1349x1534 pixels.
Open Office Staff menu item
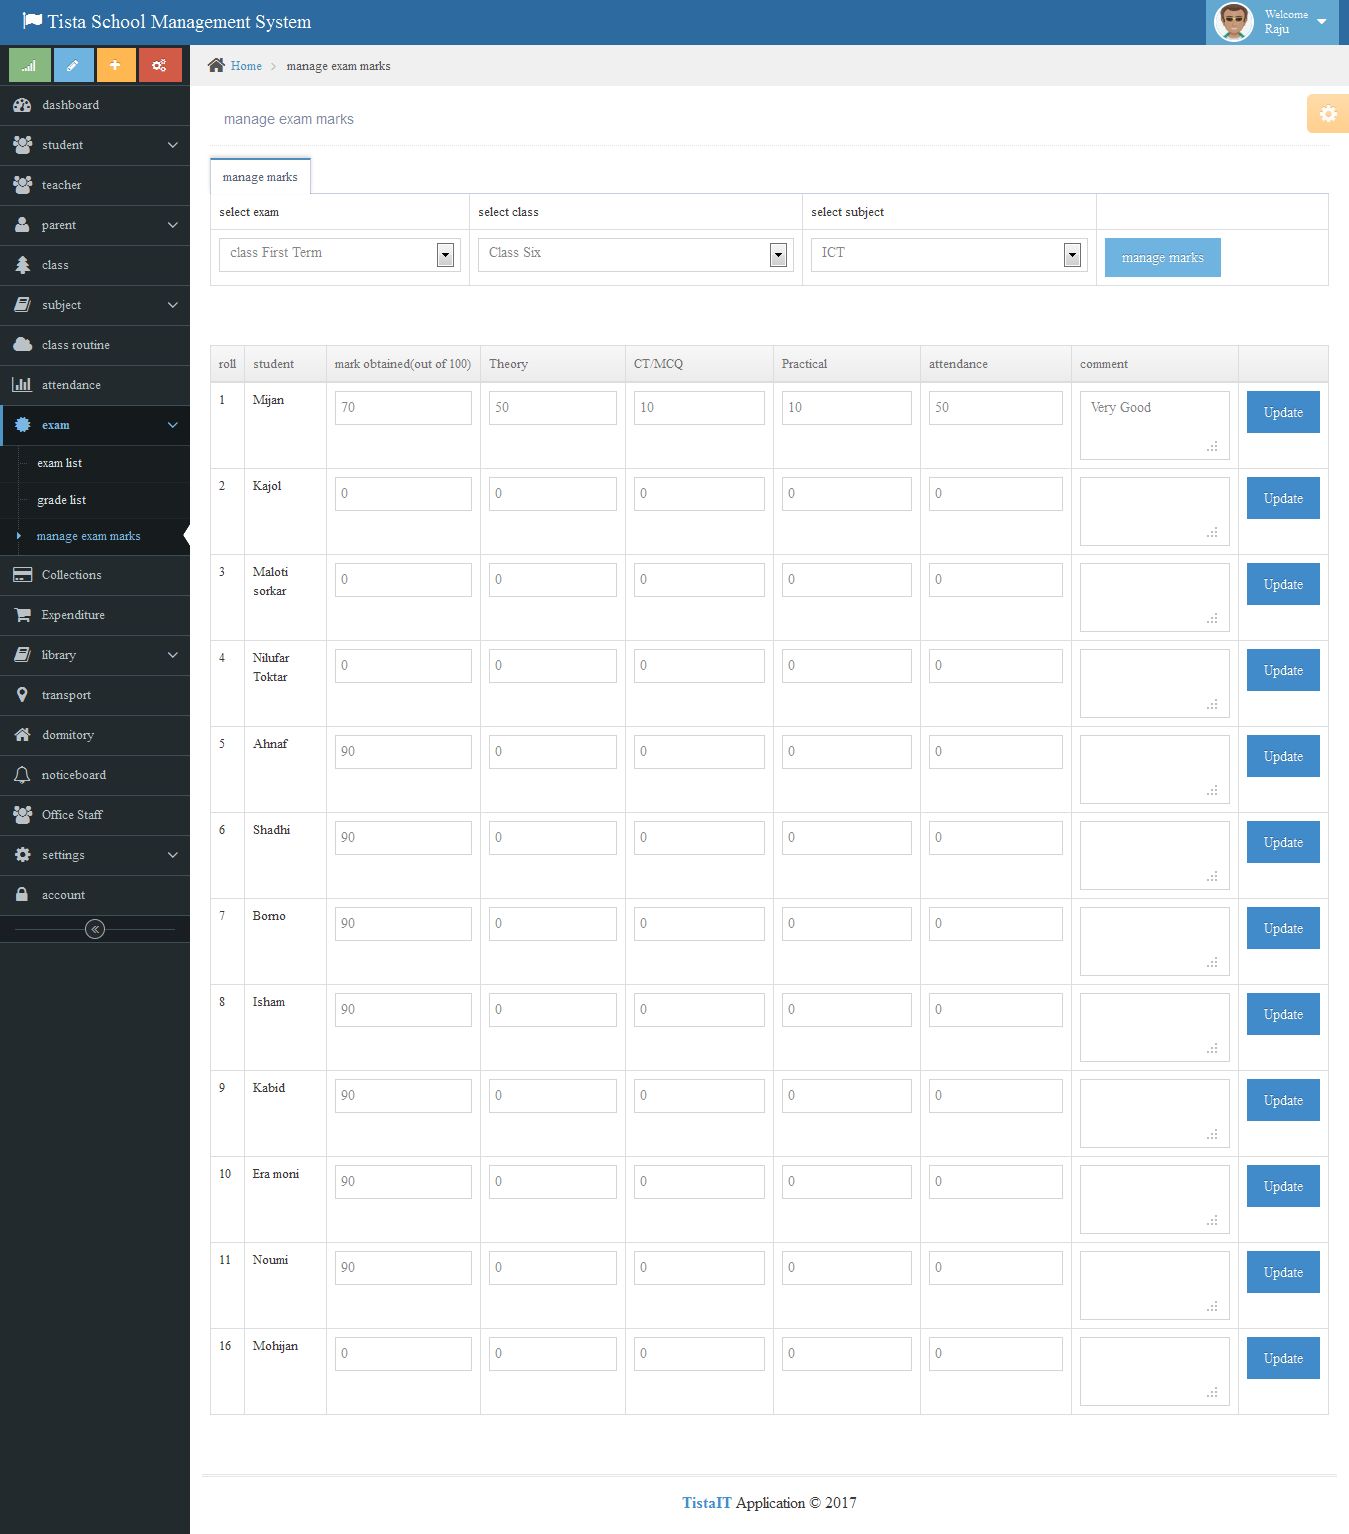click(x=95, y=815)
